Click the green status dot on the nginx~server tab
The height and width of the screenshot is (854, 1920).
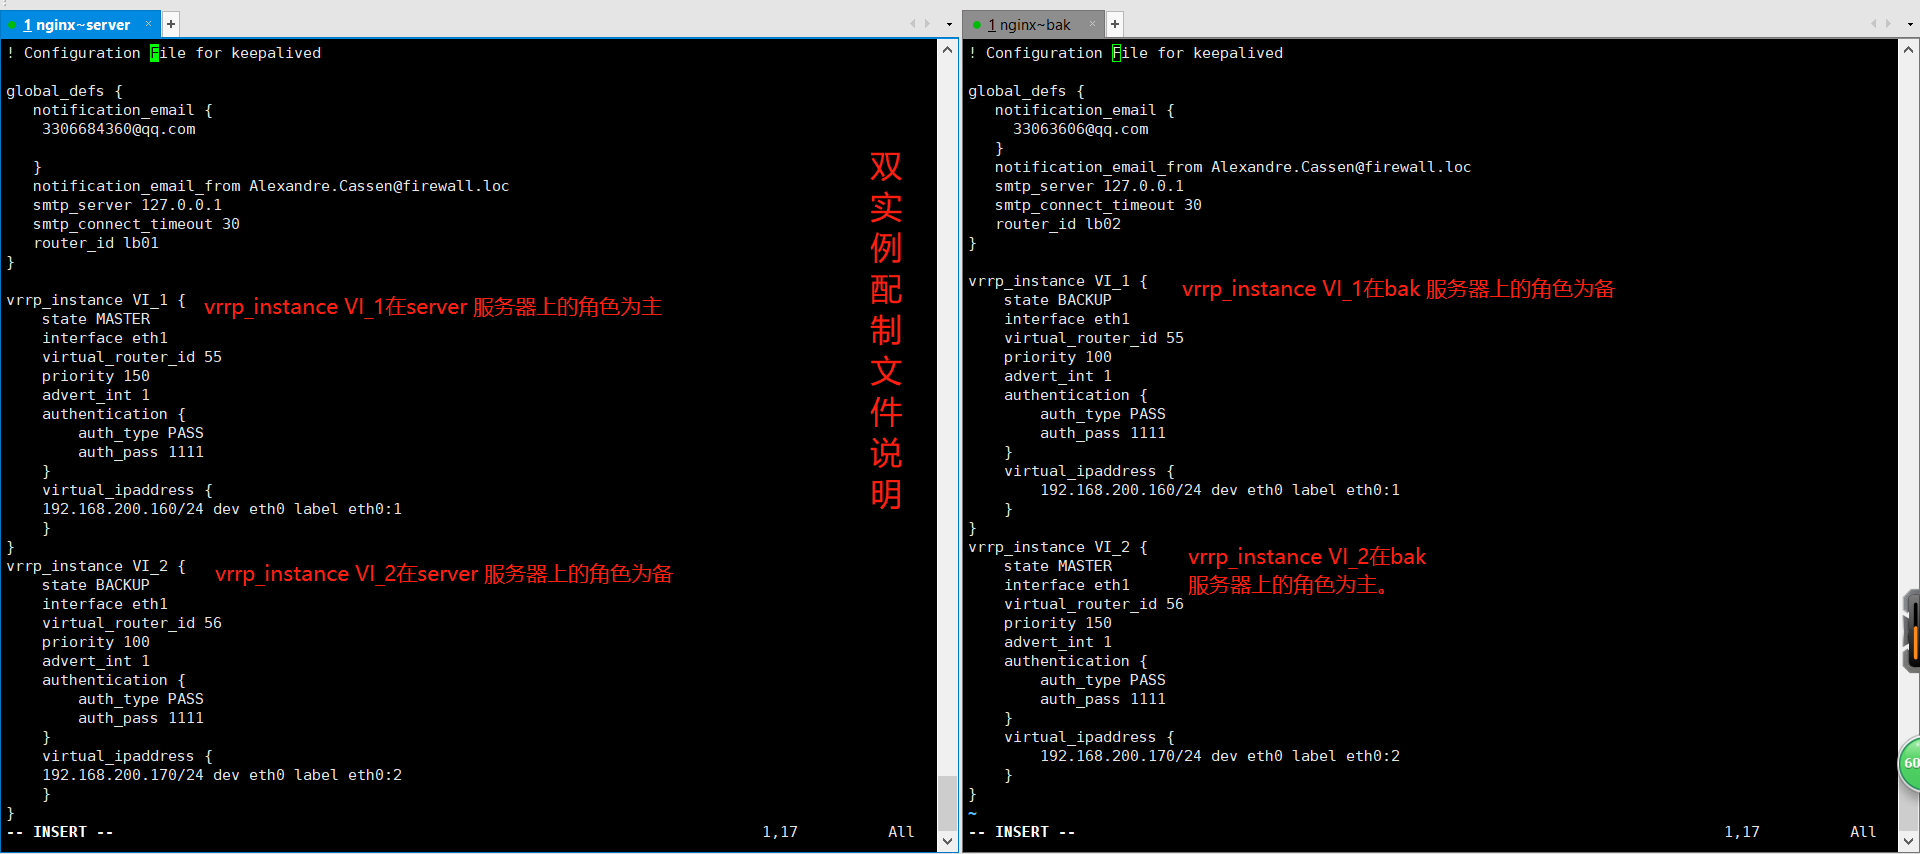coord(12,25)
